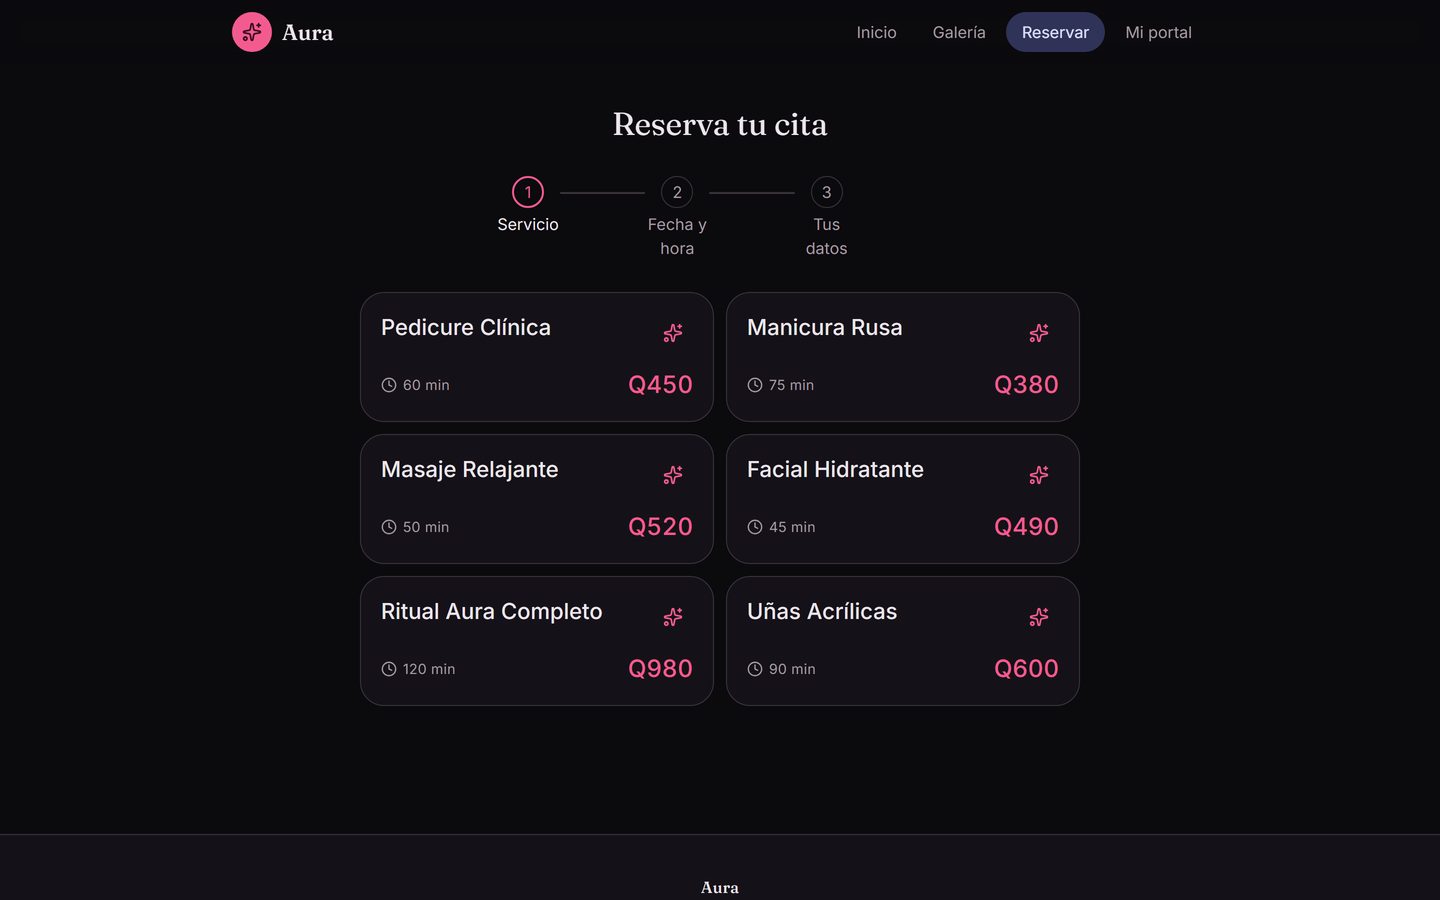
Task: Click the 45 min duration text
Action: click(792, 527)
